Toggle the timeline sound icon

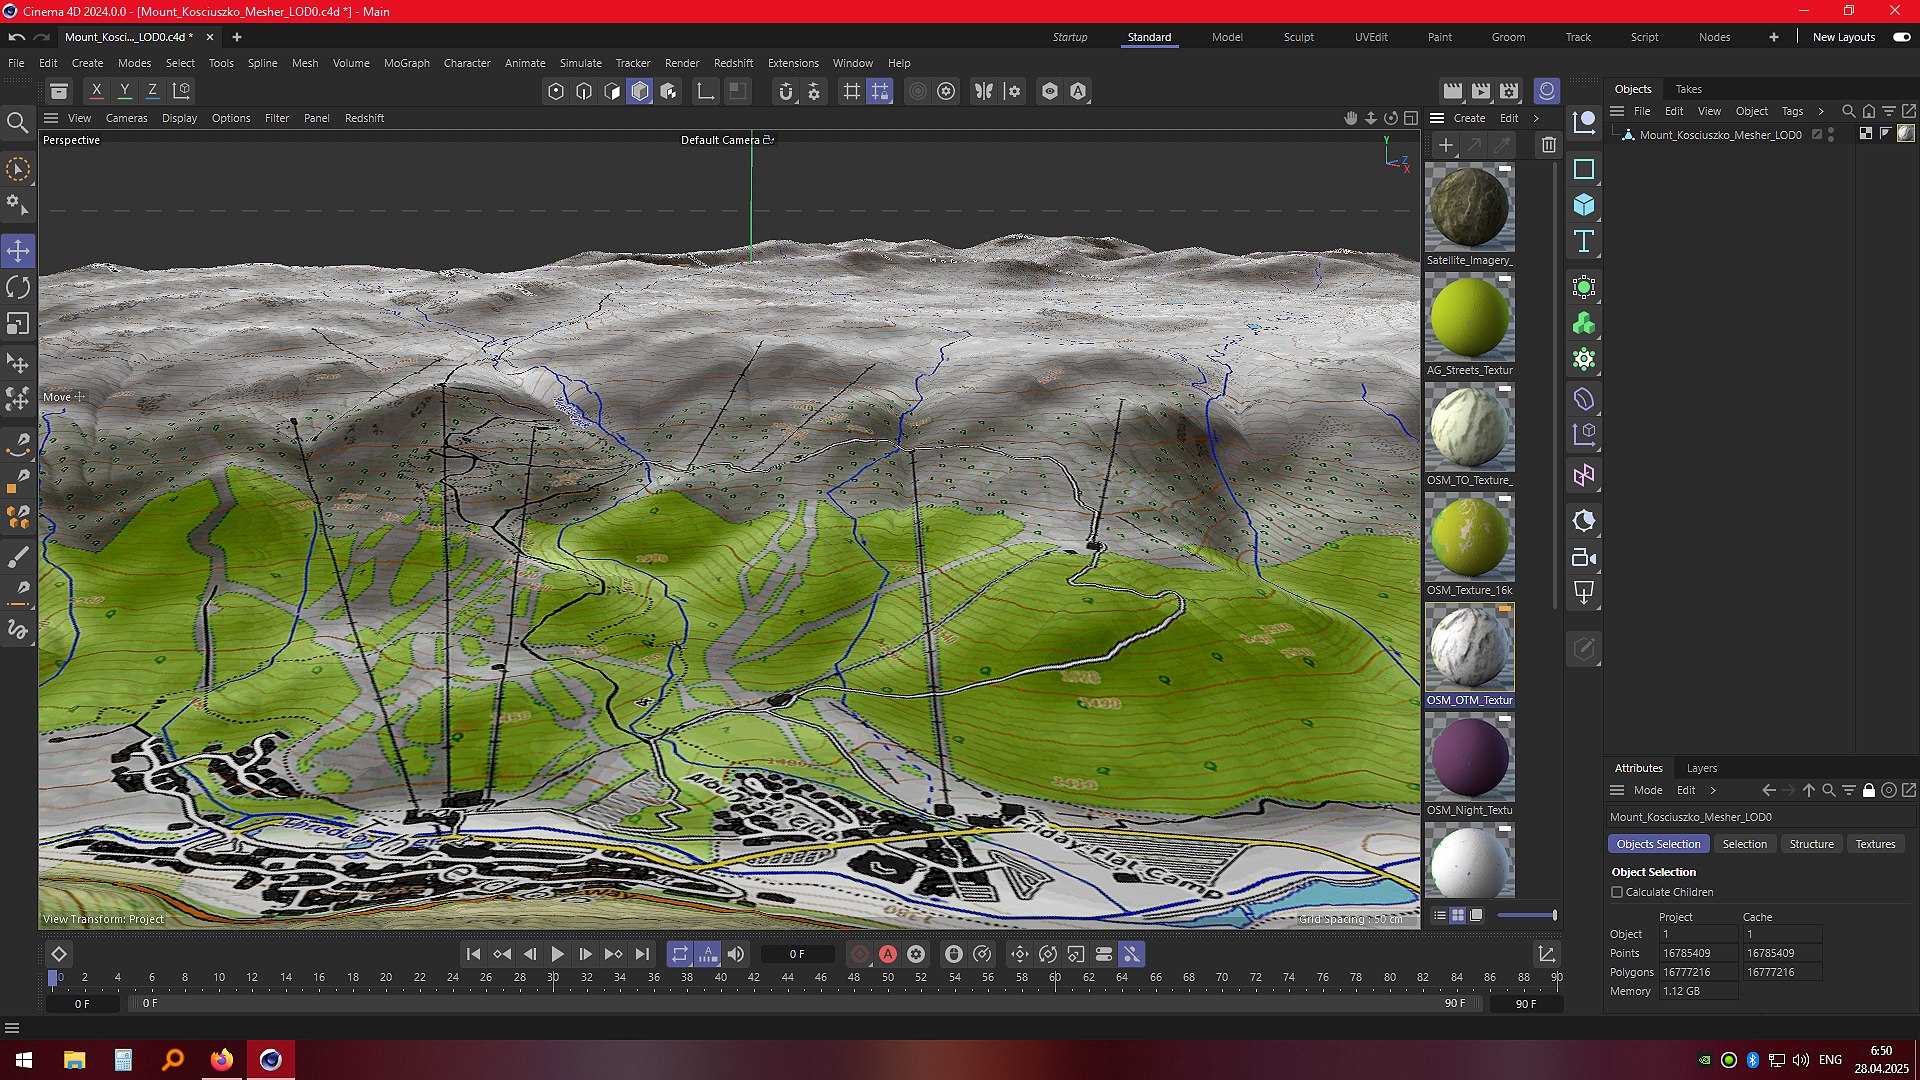pyautogui.click(x=736, y=954)
